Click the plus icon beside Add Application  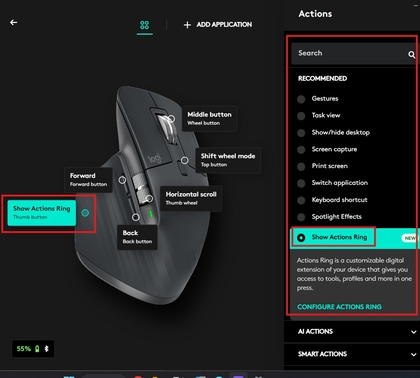pyautogui.click(x=187, y=25)
